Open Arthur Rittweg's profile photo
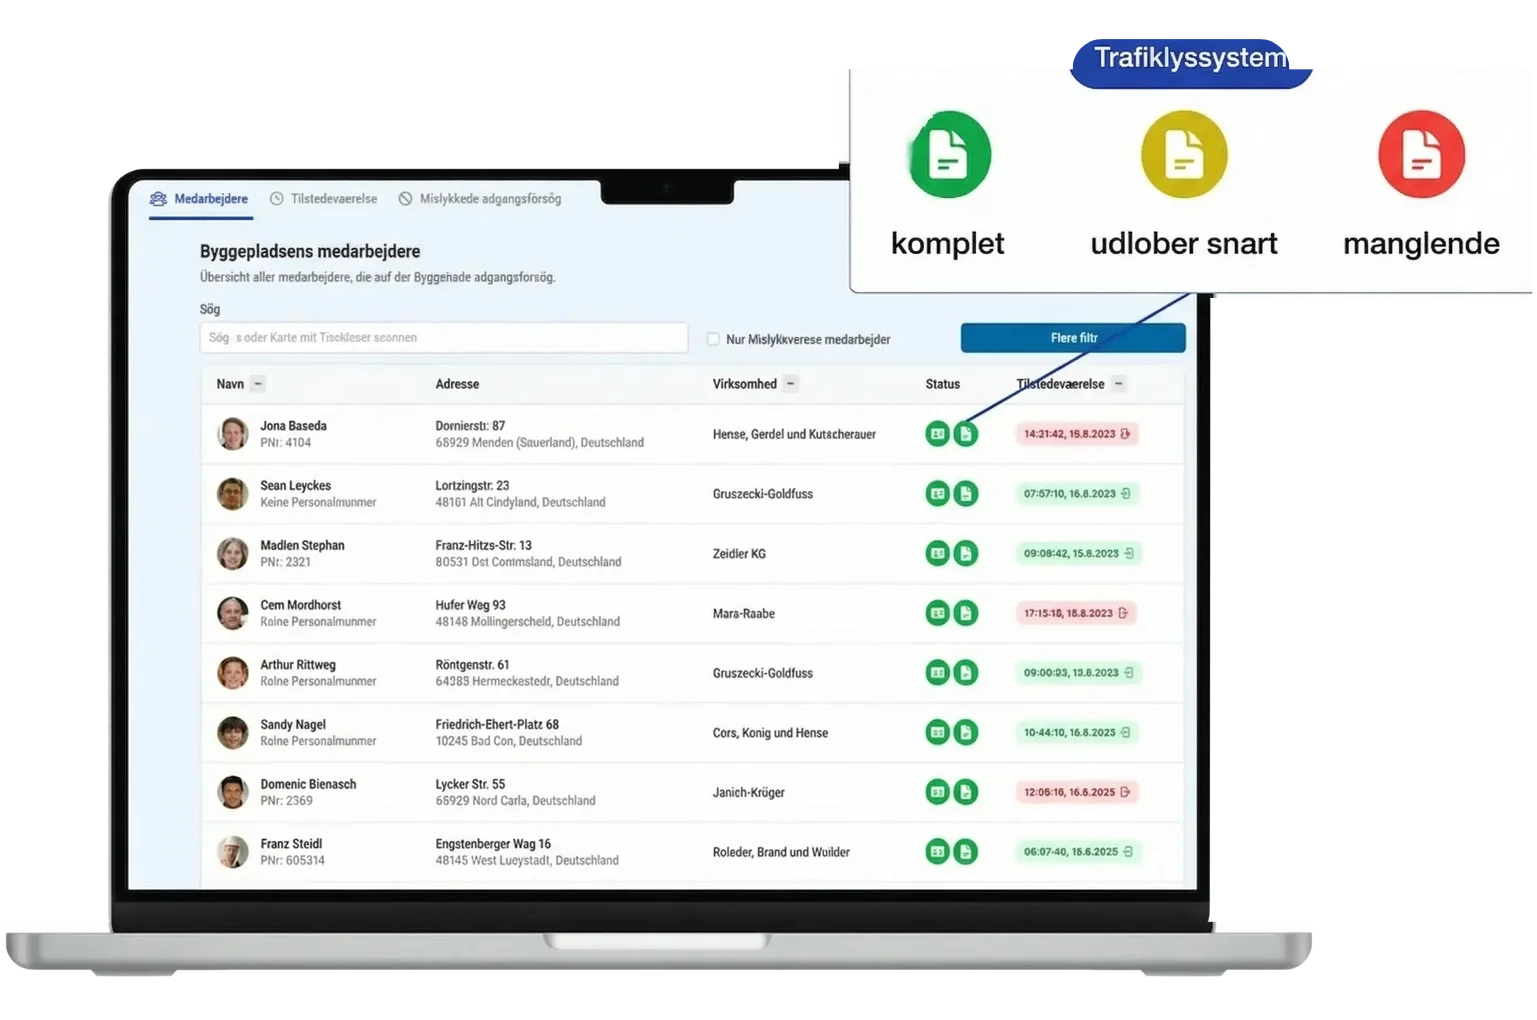The image size is (1537, 1020). point(233,673)
